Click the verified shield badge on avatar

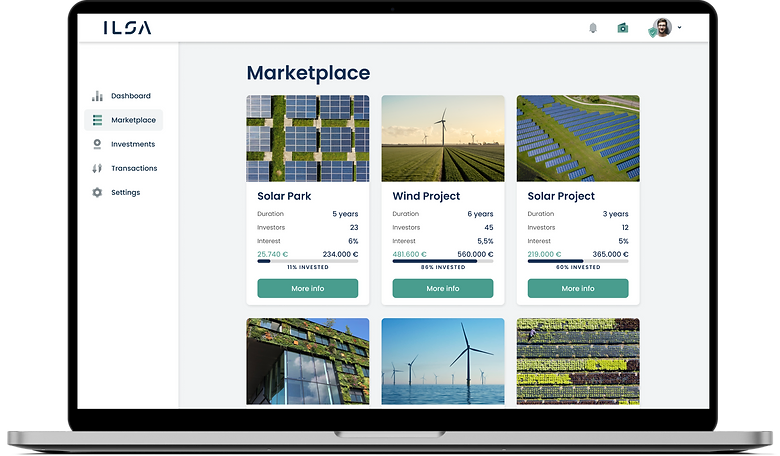[x=653, y=33]
